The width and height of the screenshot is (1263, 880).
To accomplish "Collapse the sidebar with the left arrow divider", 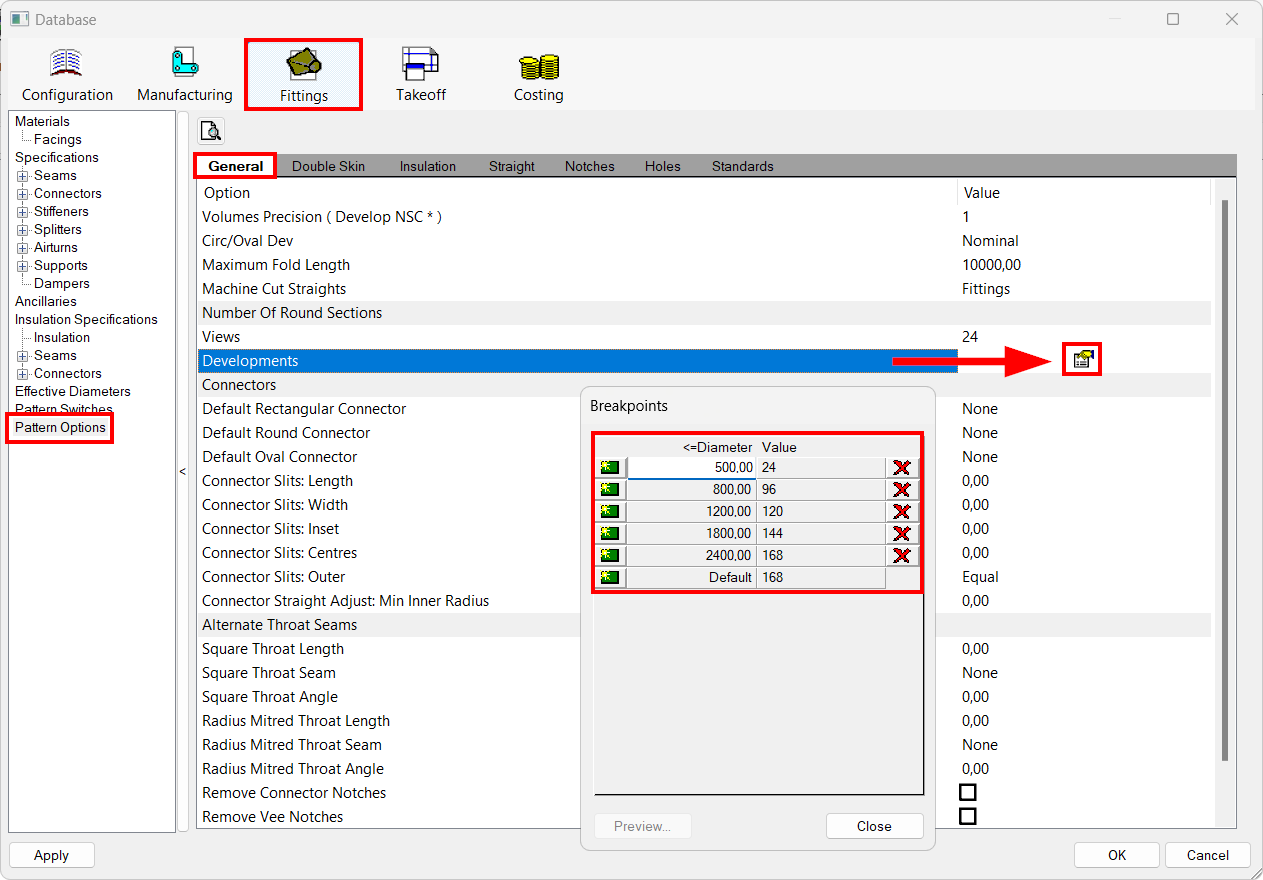I will pos(182,471).
